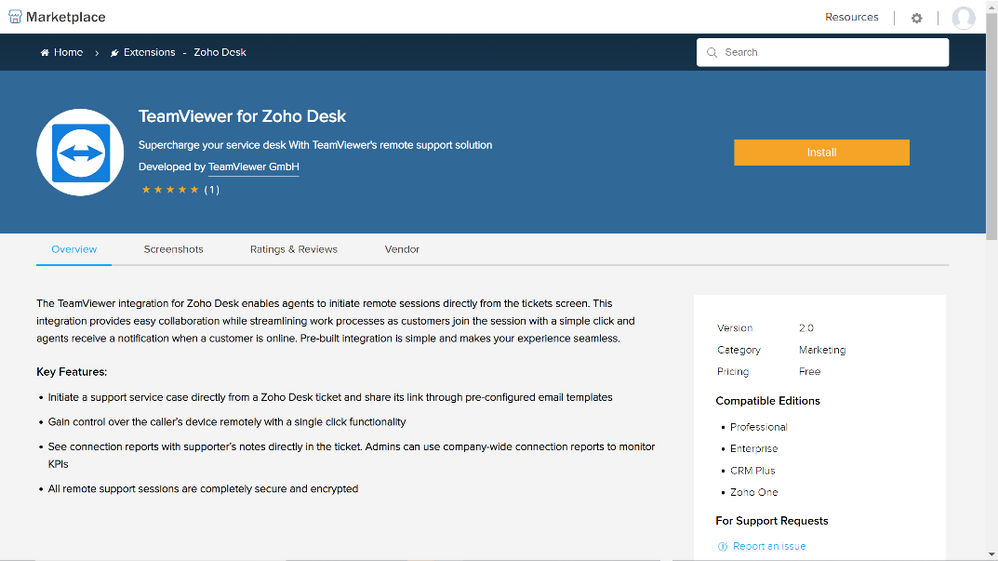Switch to the Screenshots tab
This screenshot has height=561, width=998.
(173, 249)
